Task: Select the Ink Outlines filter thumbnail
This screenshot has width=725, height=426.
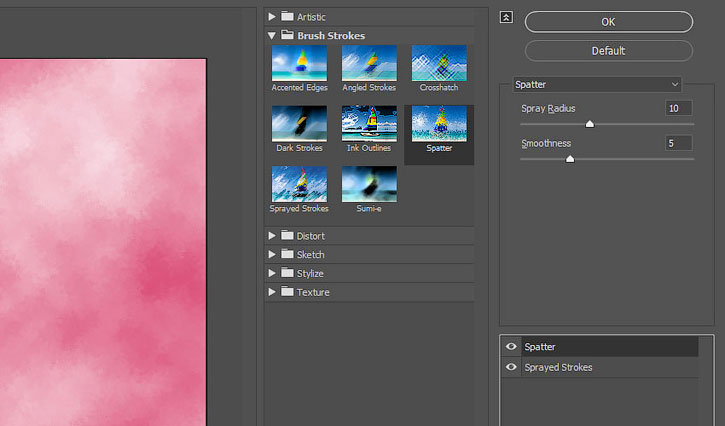Action: point(369,123)
